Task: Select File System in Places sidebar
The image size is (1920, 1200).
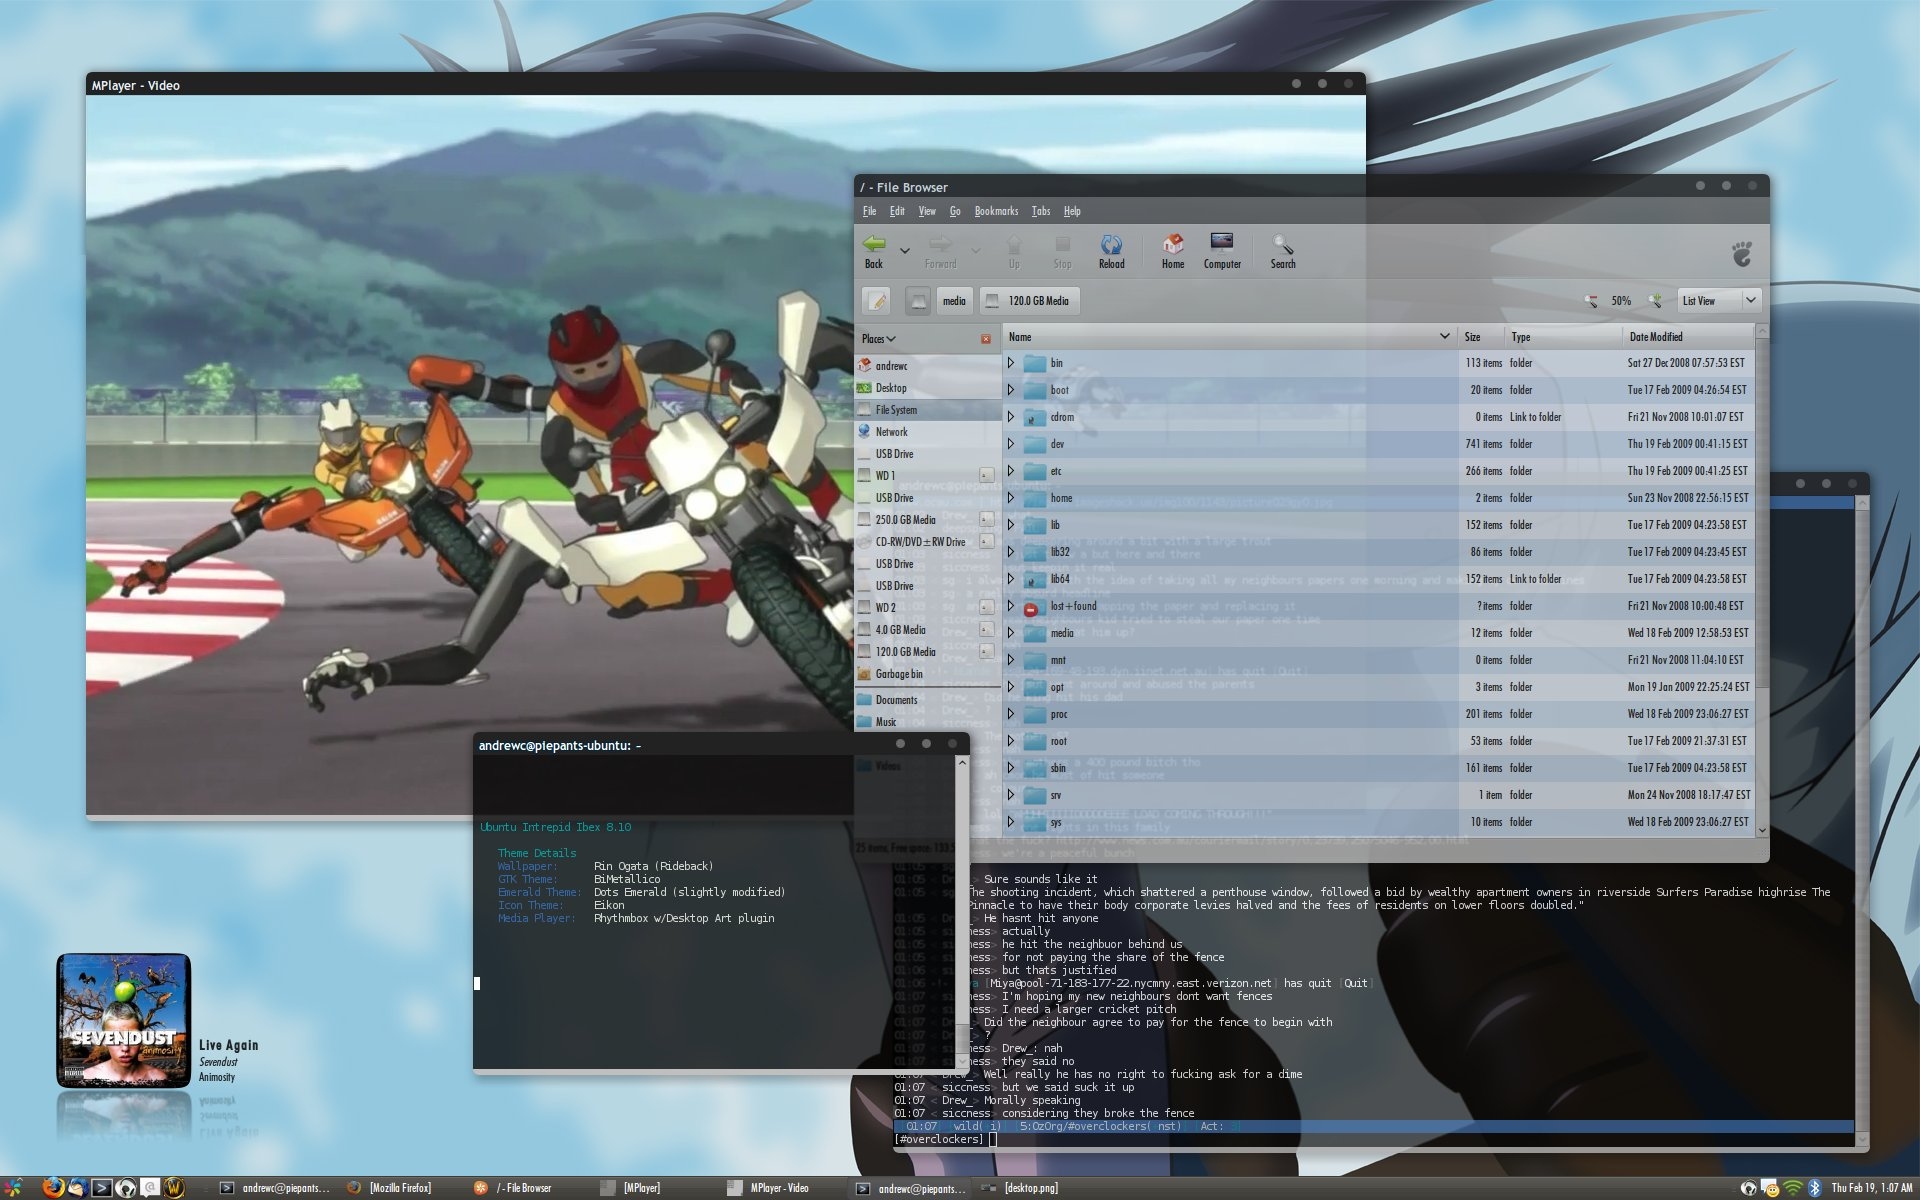Action: 927,410
